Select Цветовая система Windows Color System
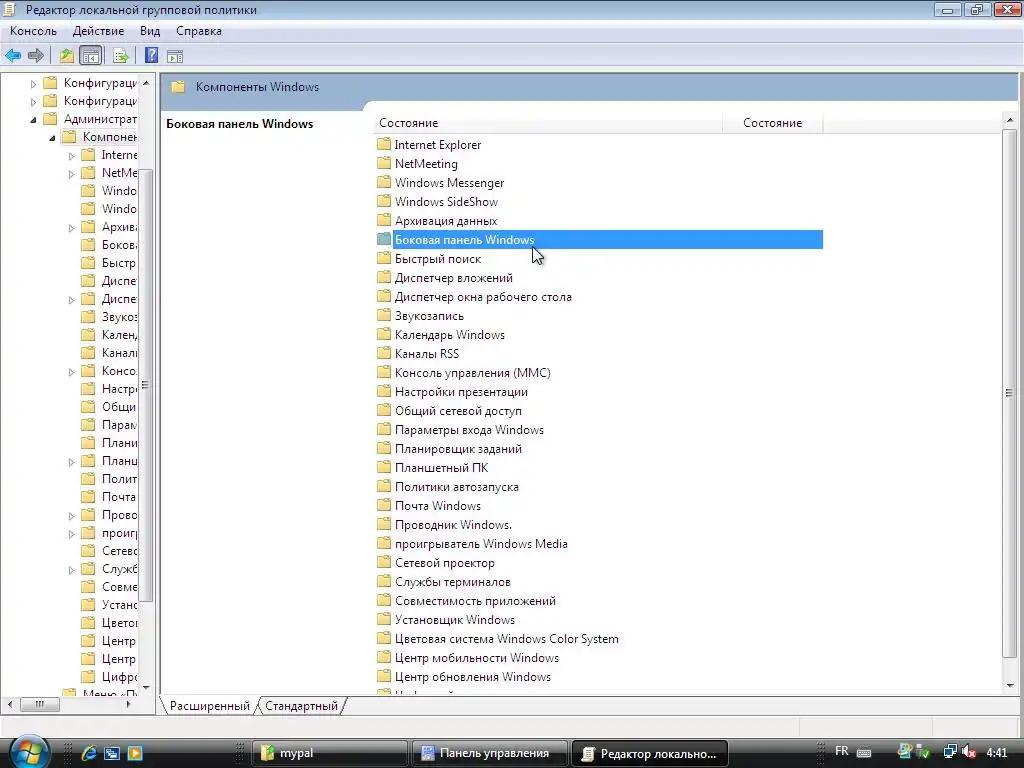This screenshot has width=1024, height=768. coord(498,639)
